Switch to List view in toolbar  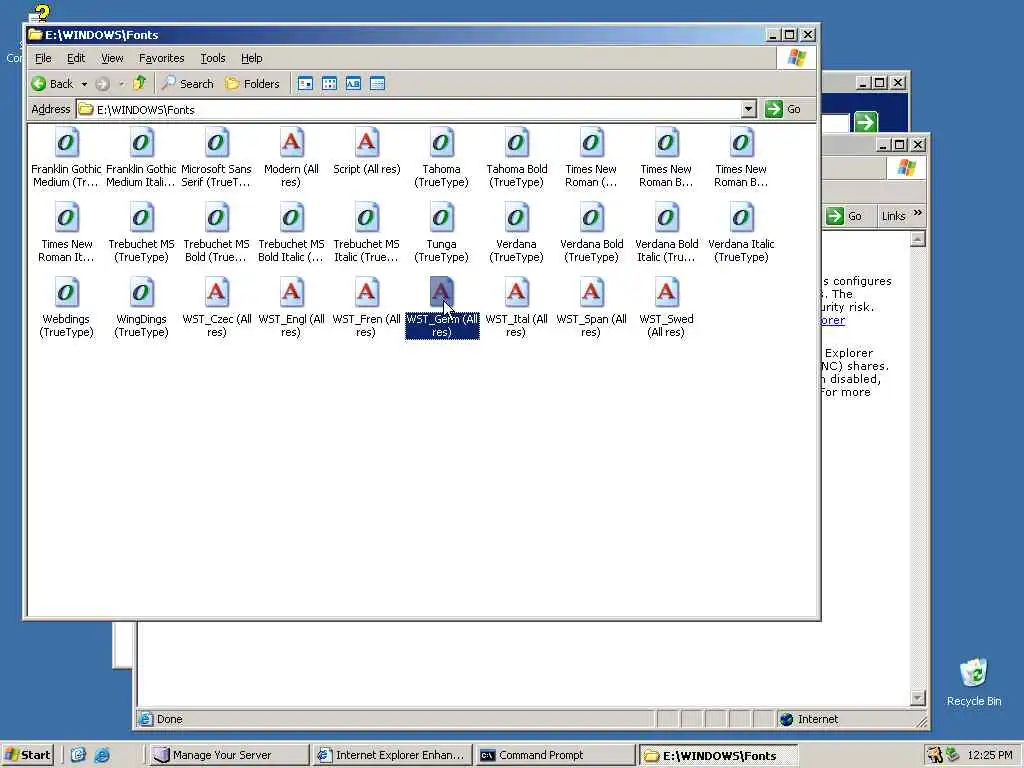329,84
